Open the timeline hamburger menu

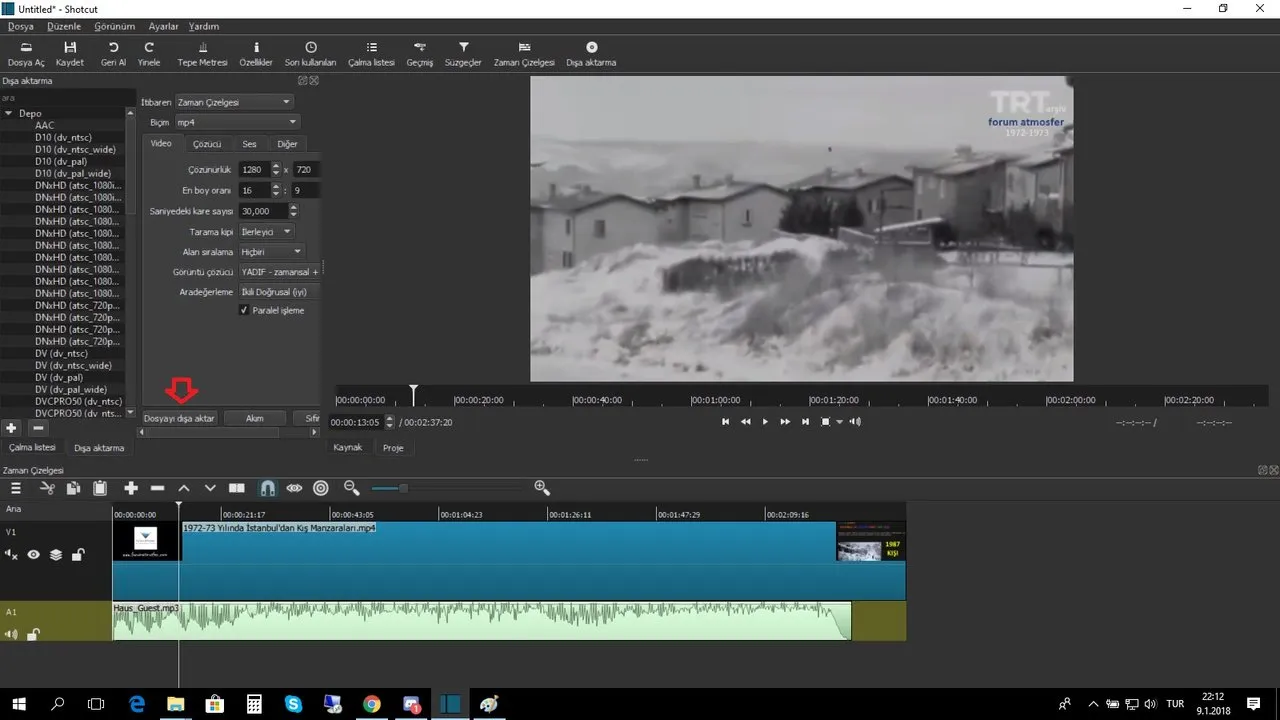click(x=16, y=488)
